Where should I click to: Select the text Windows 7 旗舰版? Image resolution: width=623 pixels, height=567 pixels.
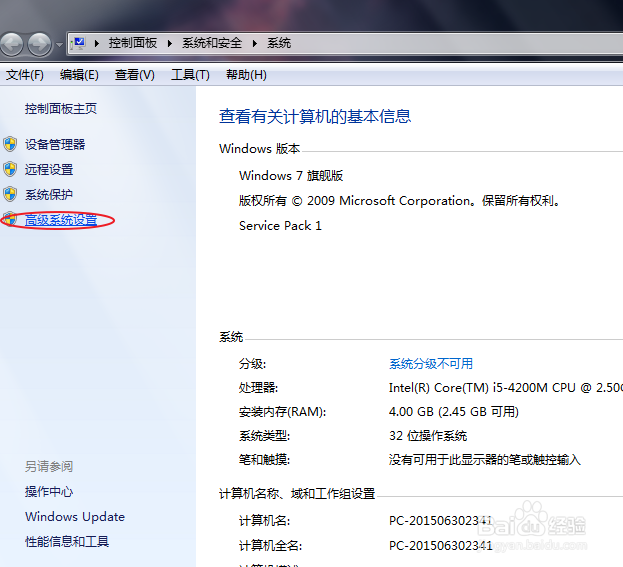(291, 176)
